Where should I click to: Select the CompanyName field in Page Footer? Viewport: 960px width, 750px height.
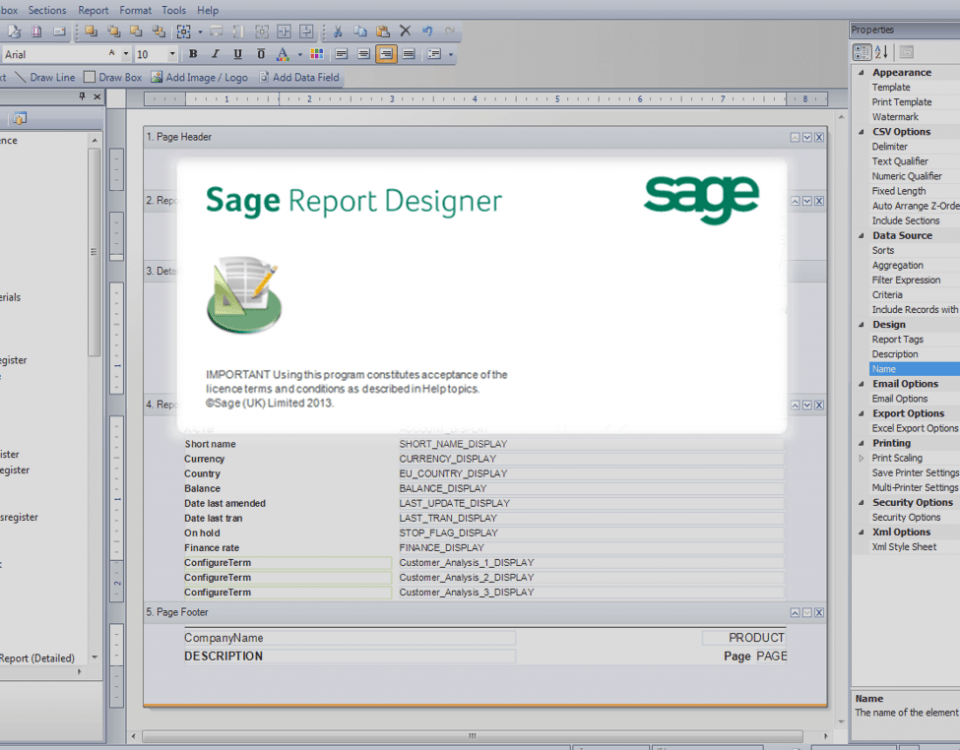(350, 638)
